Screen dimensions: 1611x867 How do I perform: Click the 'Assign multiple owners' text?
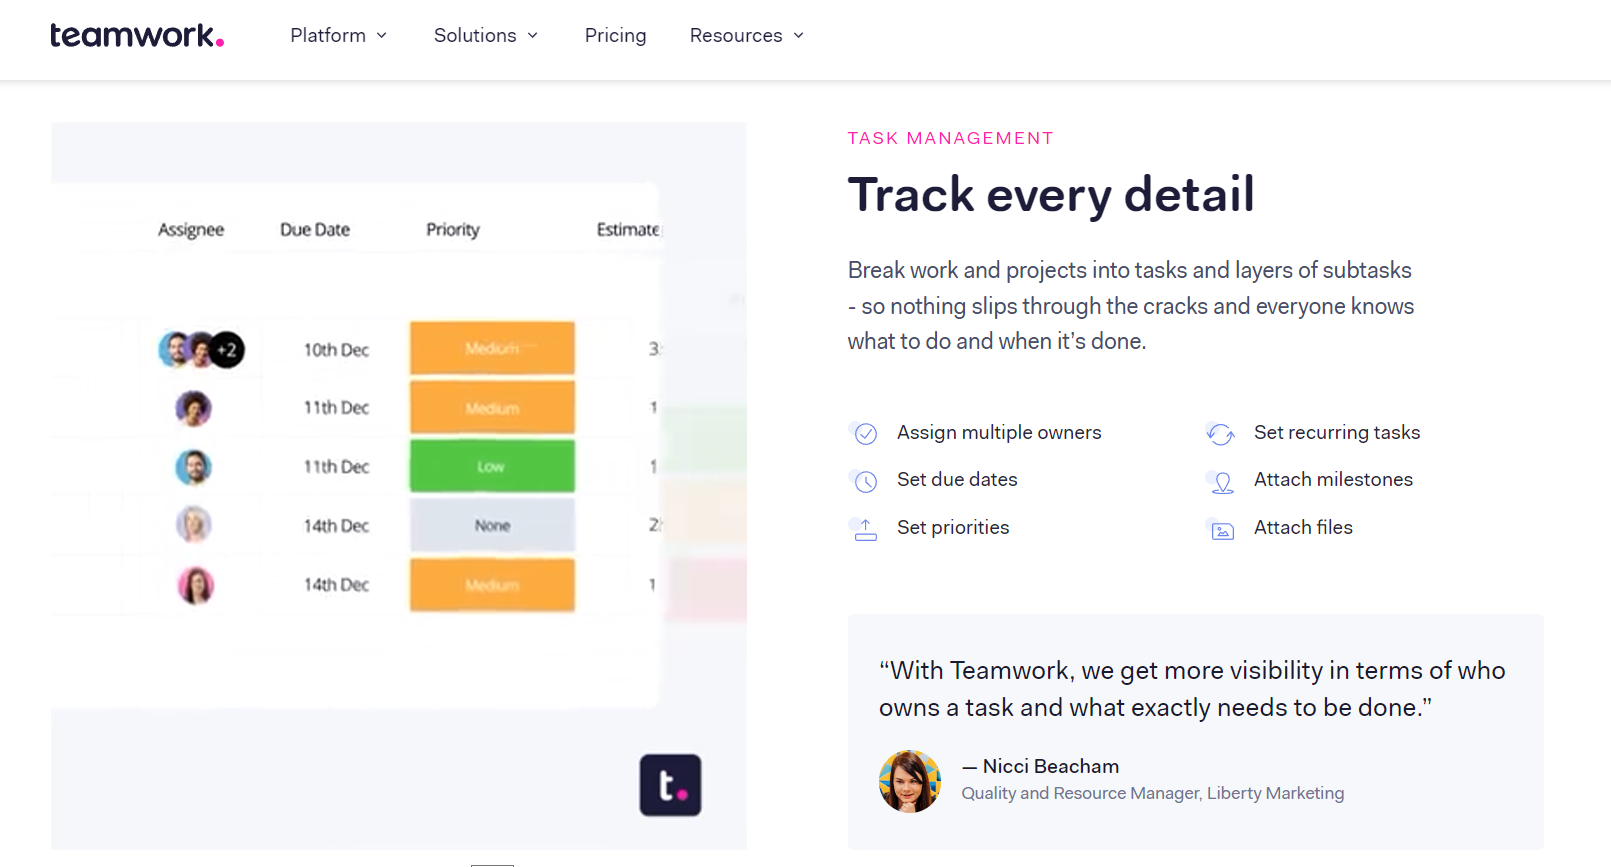point(999,432)
